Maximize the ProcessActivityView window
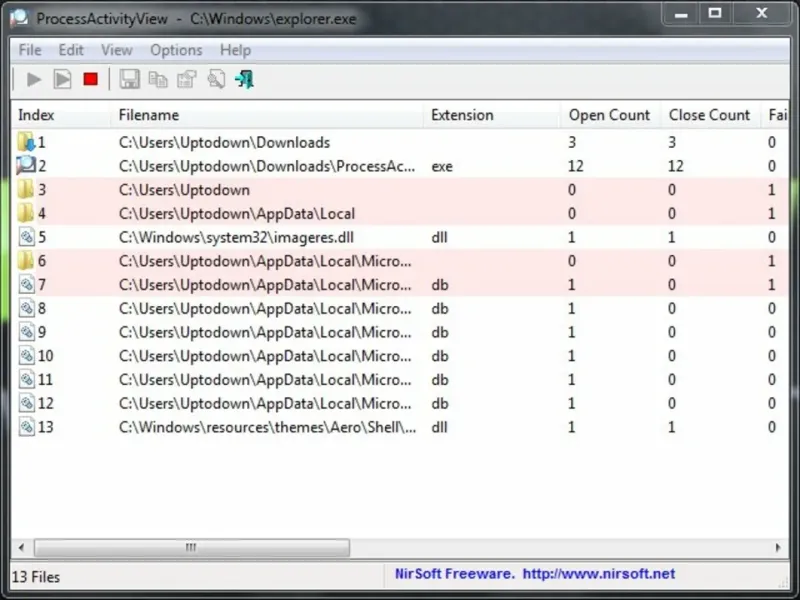 (715, 13)
